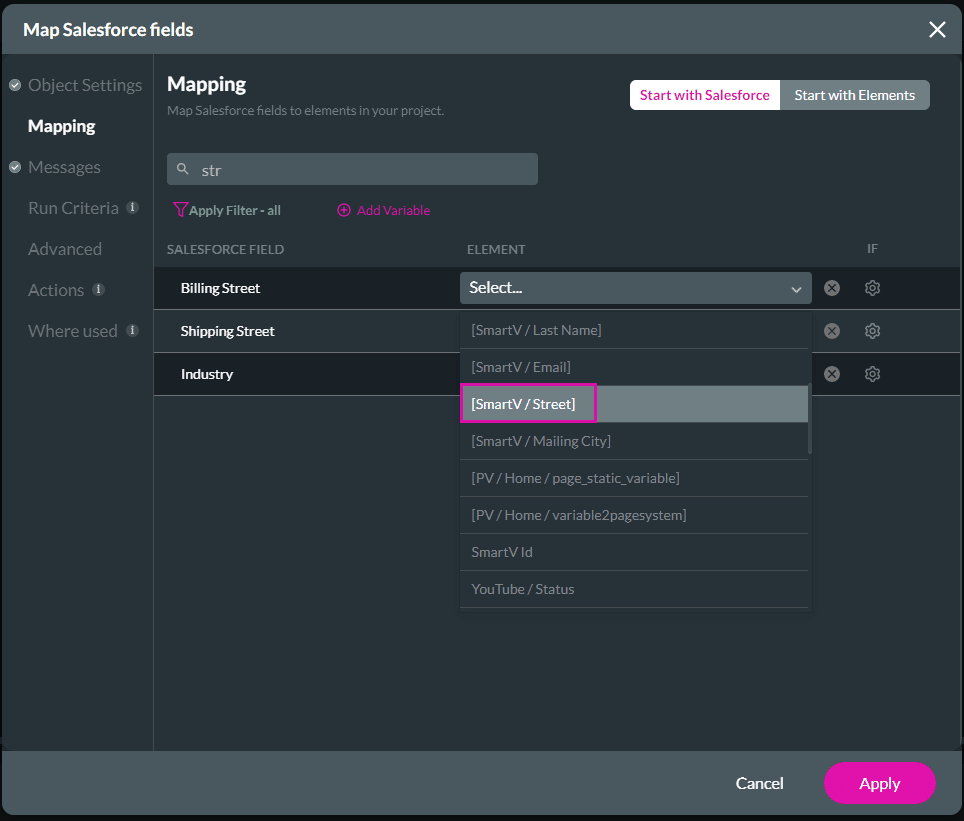Select YouTube Status from the dropdown
964x821 pixels.
[522, 588]
